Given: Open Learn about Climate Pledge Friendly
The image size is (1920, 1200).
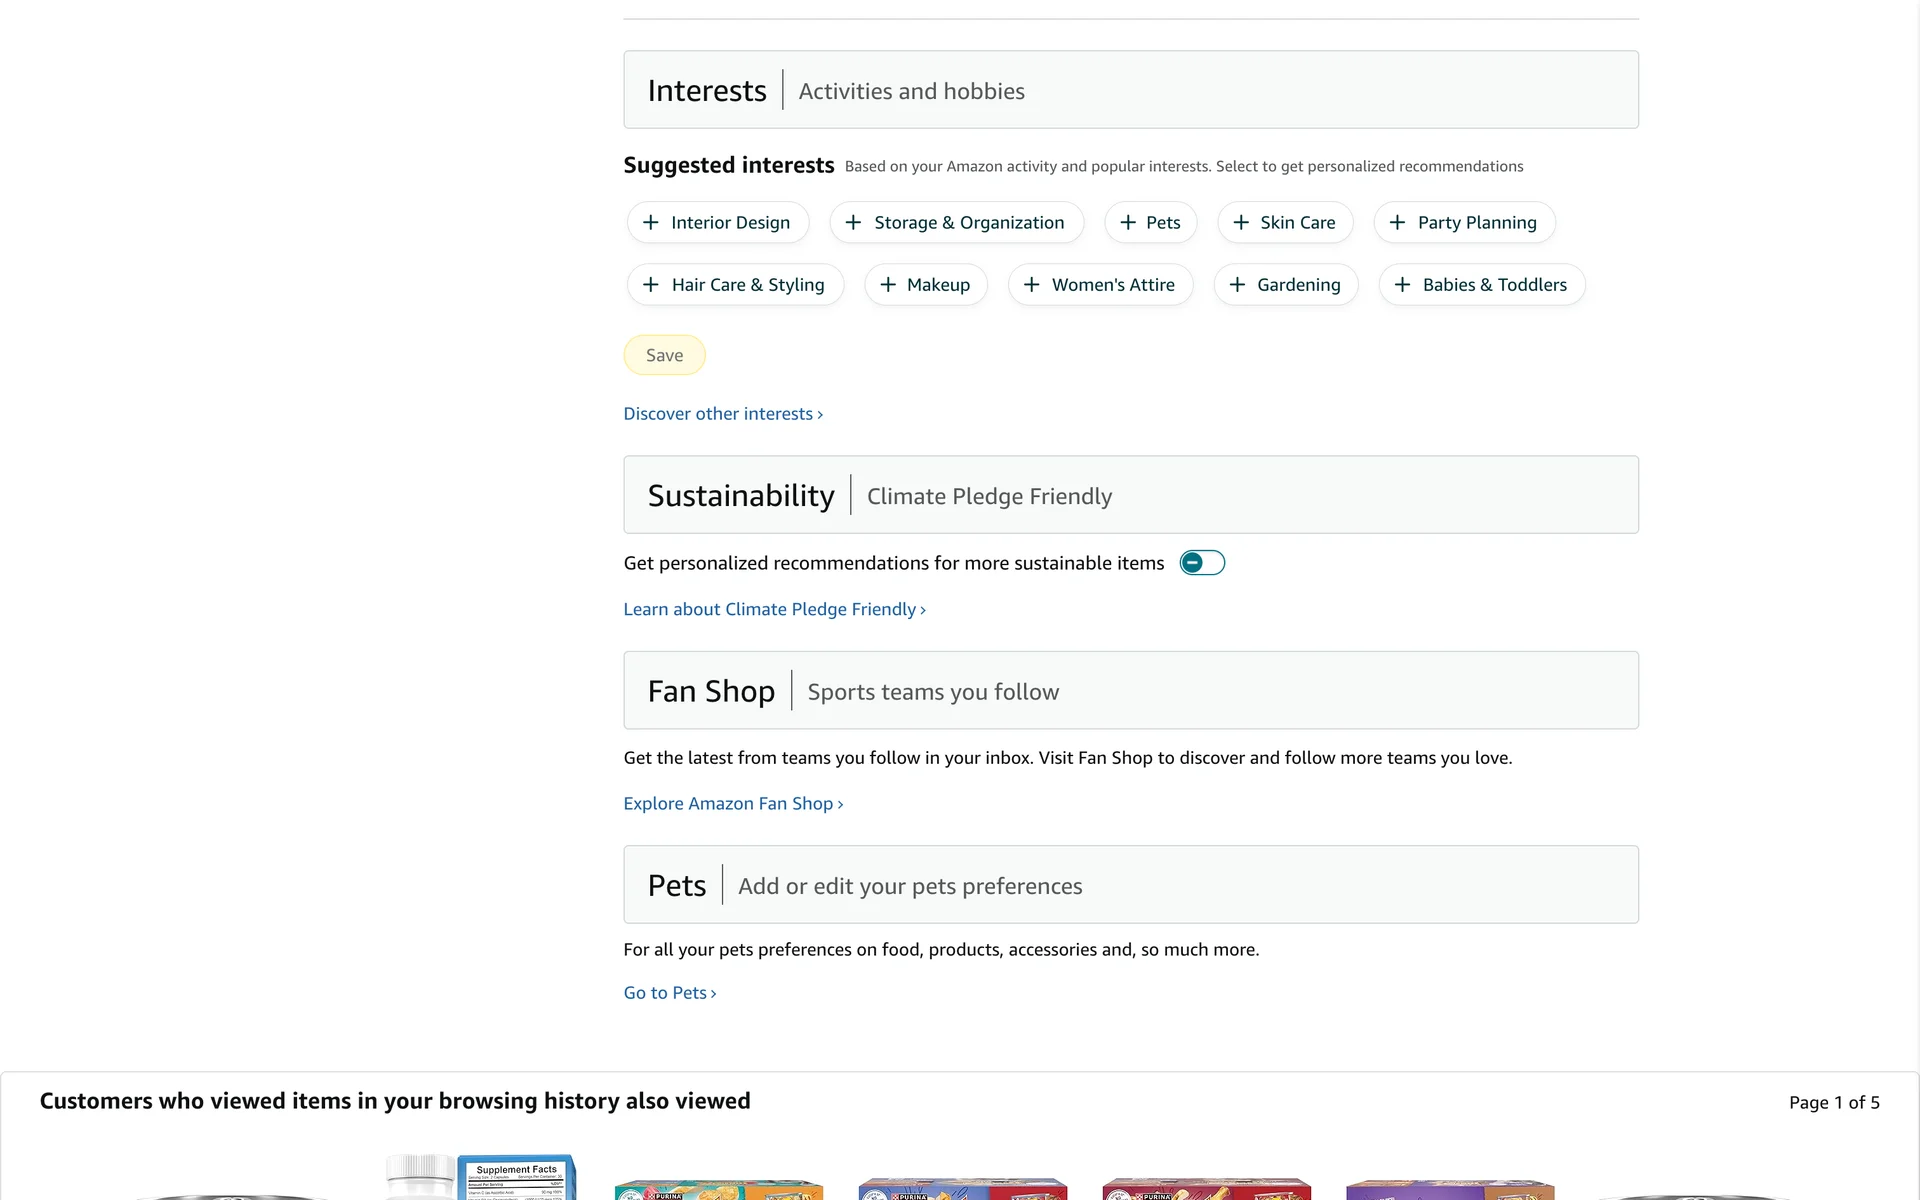Looking at the screenshot, I should (x=773, y=610).
